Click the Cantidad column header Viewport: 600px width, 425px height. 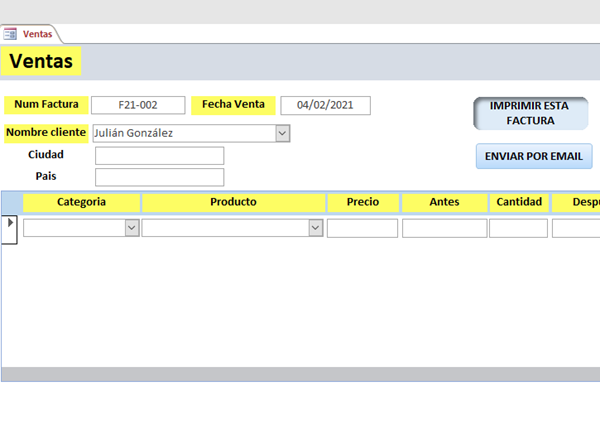point(519,202)
